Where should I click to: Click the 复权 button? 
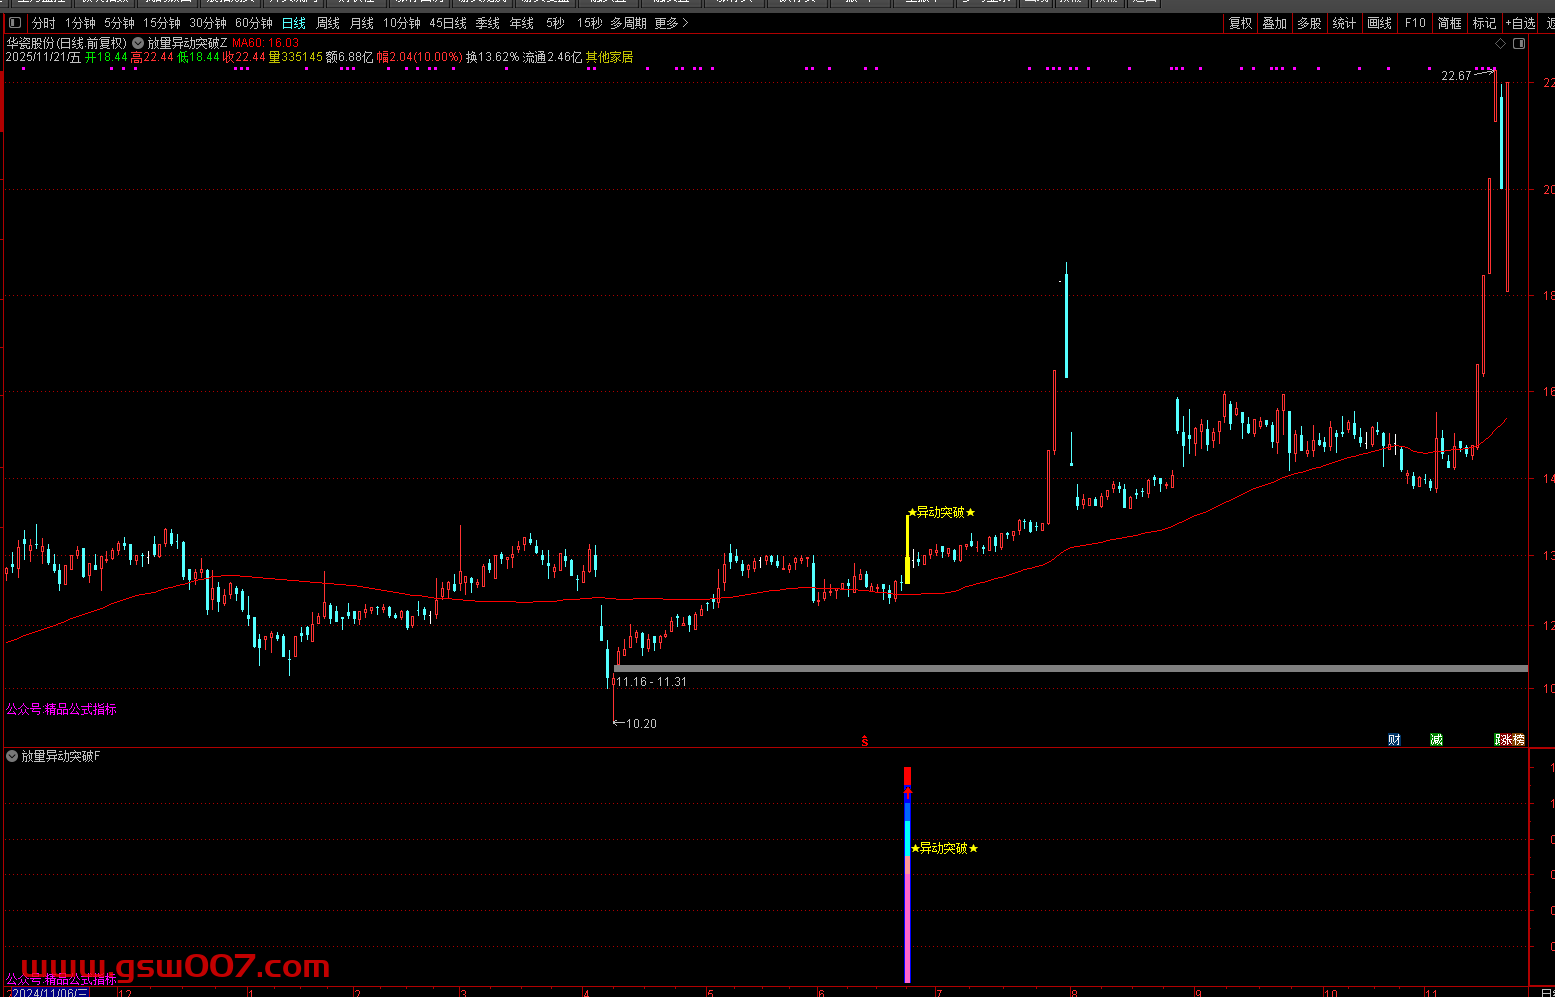point(1240,23)
